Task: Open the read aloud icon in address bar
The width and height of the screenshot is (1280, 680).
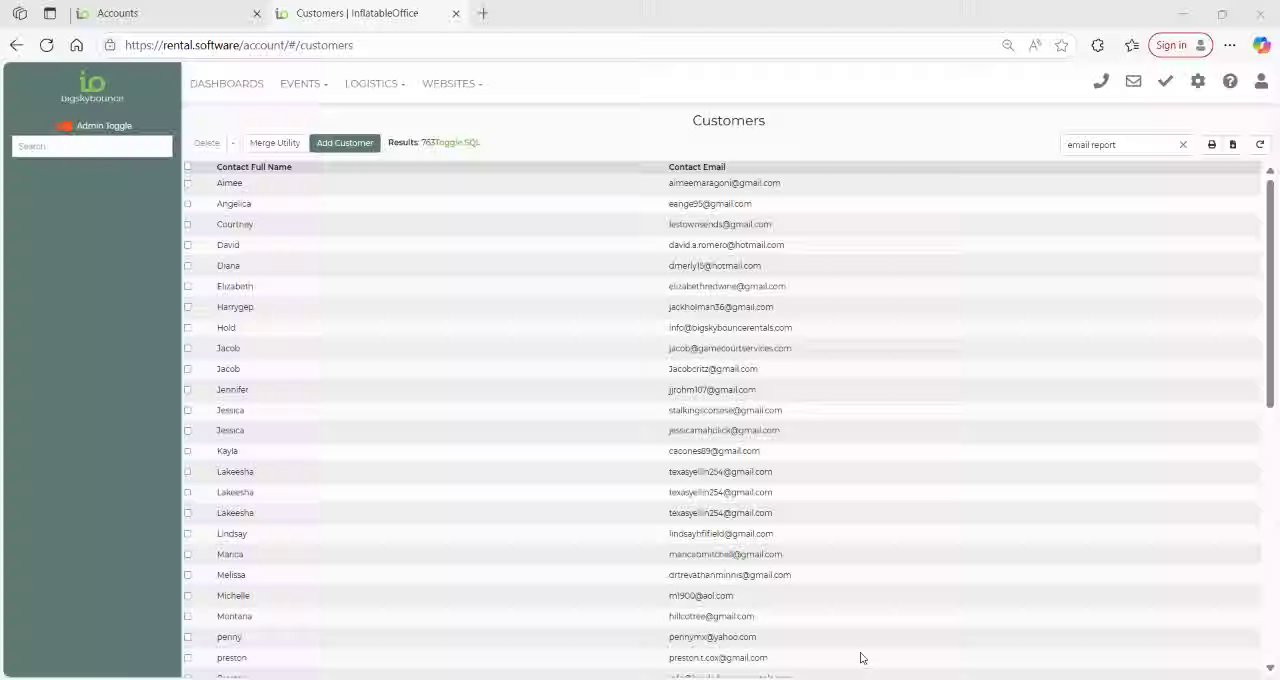Action: 1035,45
